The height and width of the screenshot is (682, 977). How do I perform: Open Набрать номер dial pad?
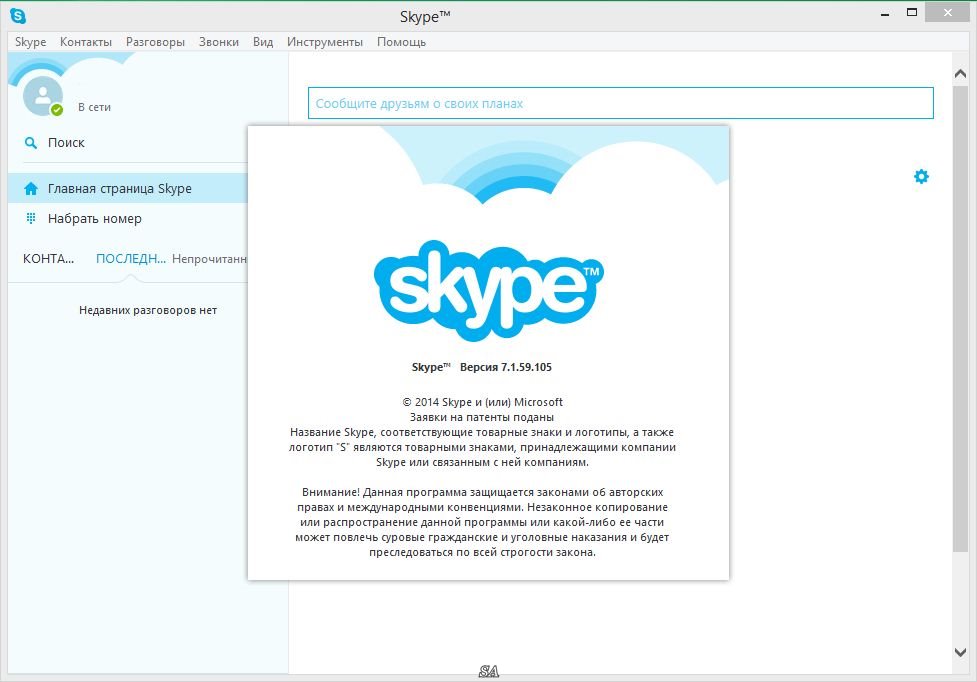128,219
